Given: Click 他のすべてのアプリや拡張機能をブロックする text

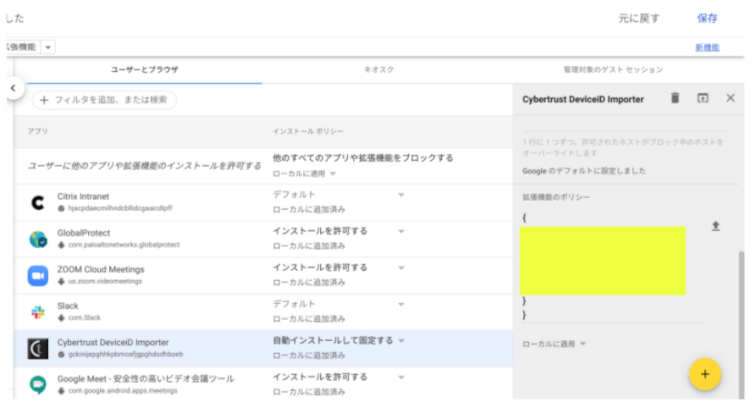Looking at the screenshot, I should click(x=363, y=158).
